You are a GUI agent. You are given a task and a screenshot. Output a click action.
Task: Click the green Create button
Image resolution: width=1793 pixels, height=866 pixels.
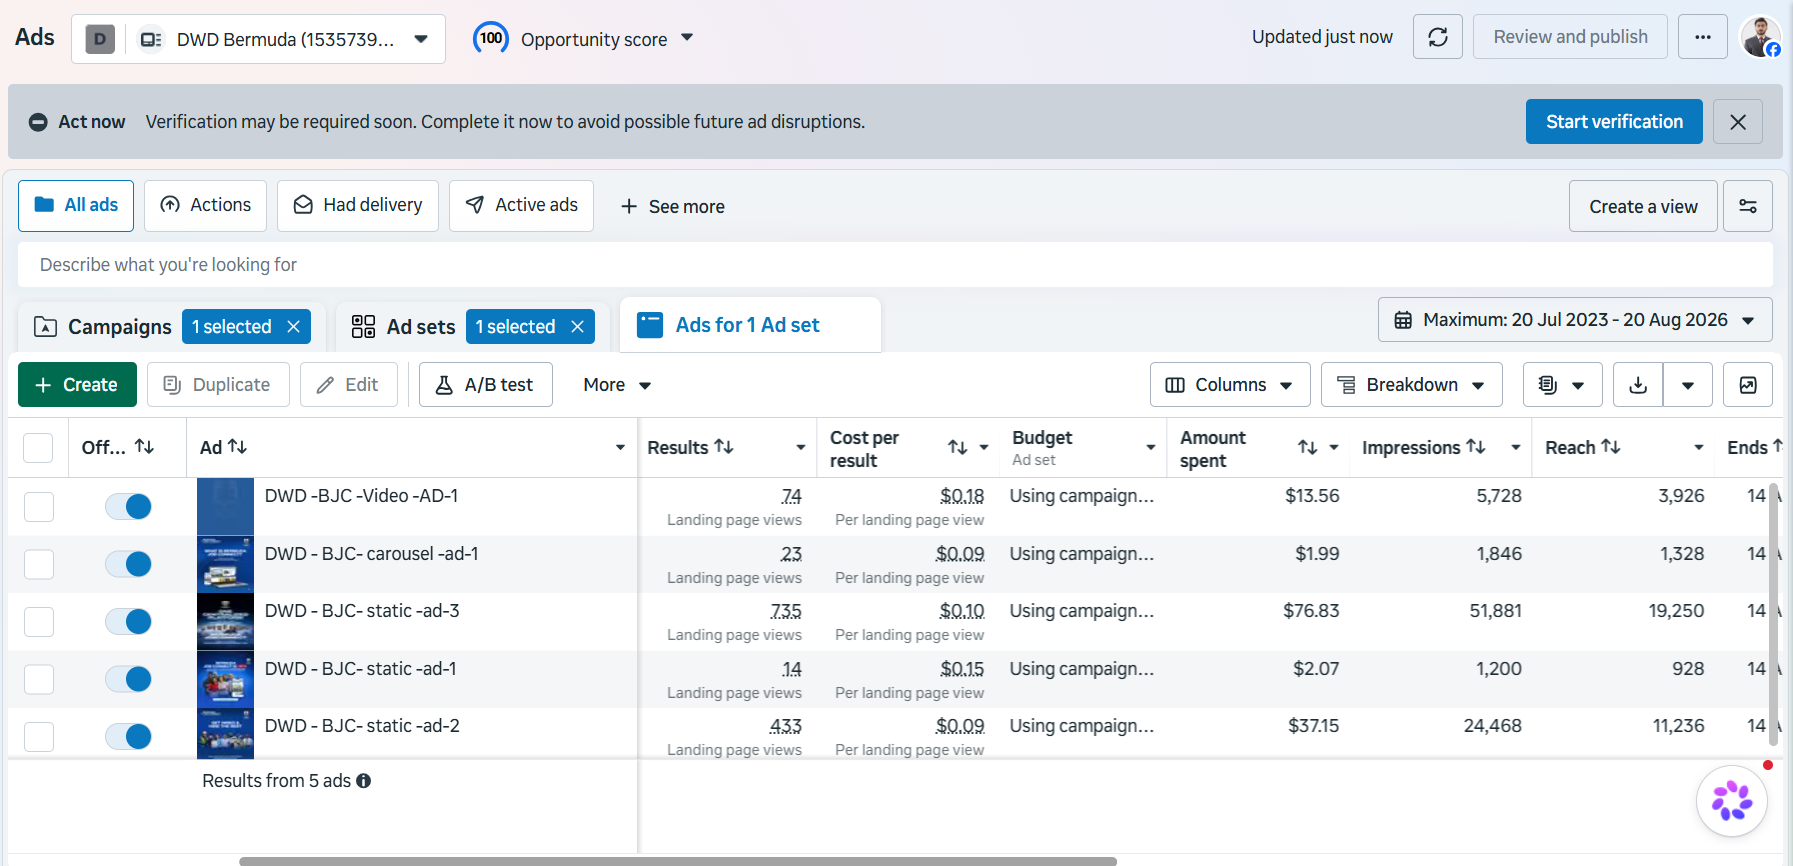pyautogui.click(x=77, y=385)
